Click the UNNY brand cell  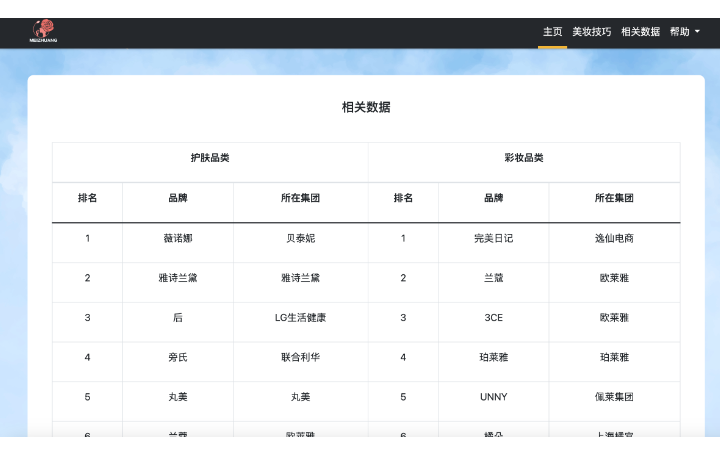point(493,397)
